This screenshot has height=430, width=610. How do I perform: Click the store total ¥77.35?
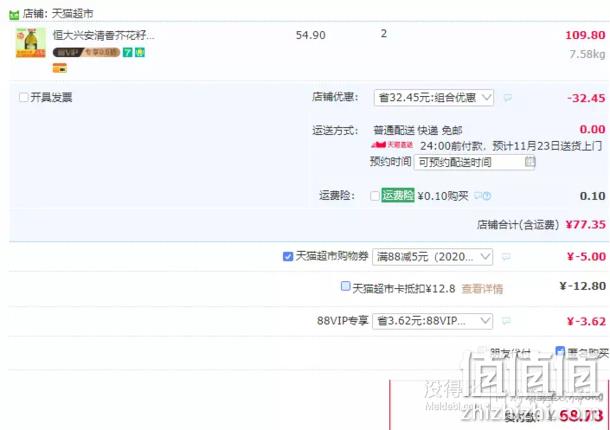585,225
